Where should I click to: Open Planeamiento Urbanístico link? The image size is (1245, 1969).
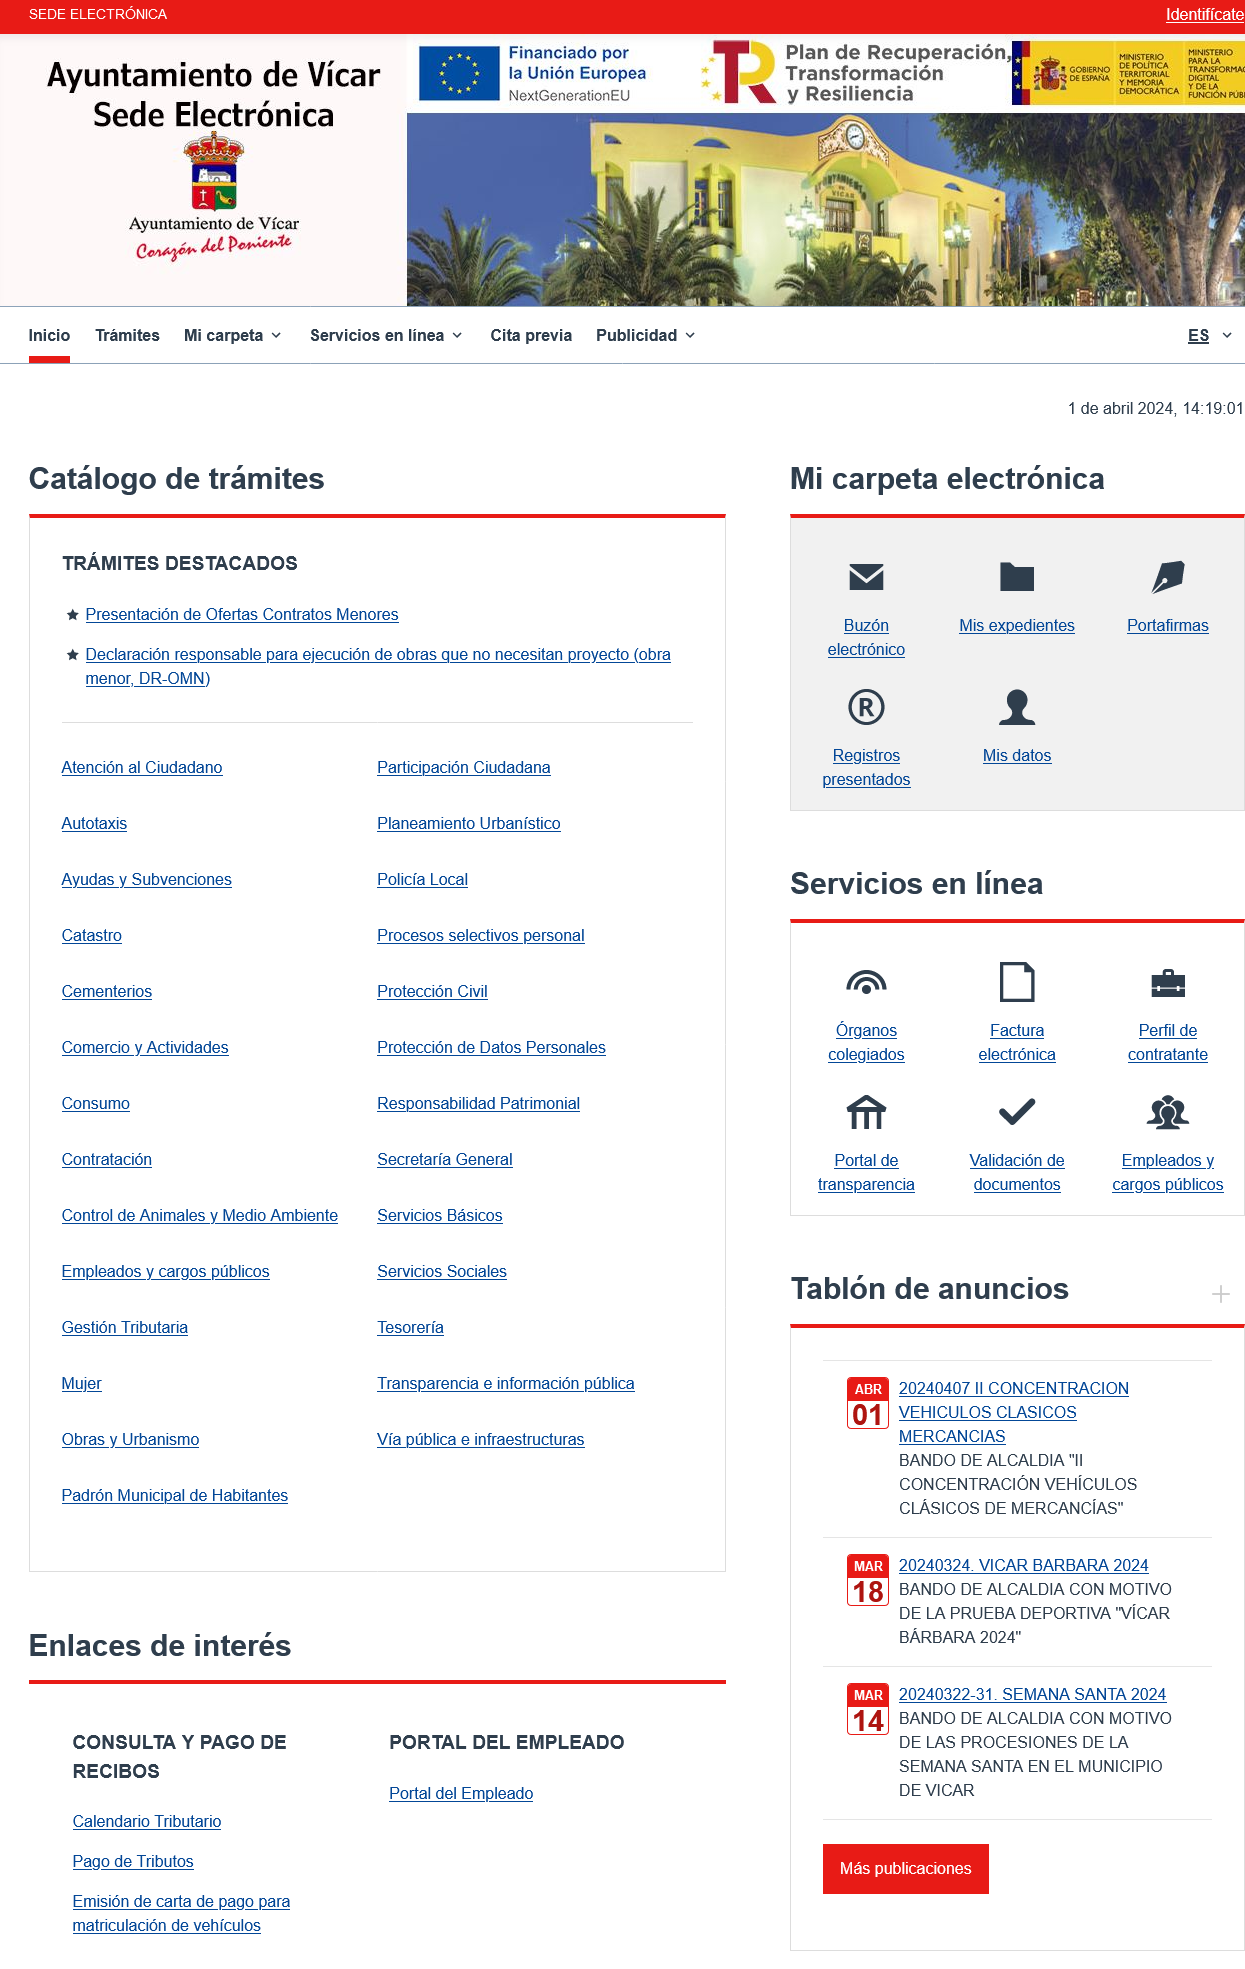(468, 823)
